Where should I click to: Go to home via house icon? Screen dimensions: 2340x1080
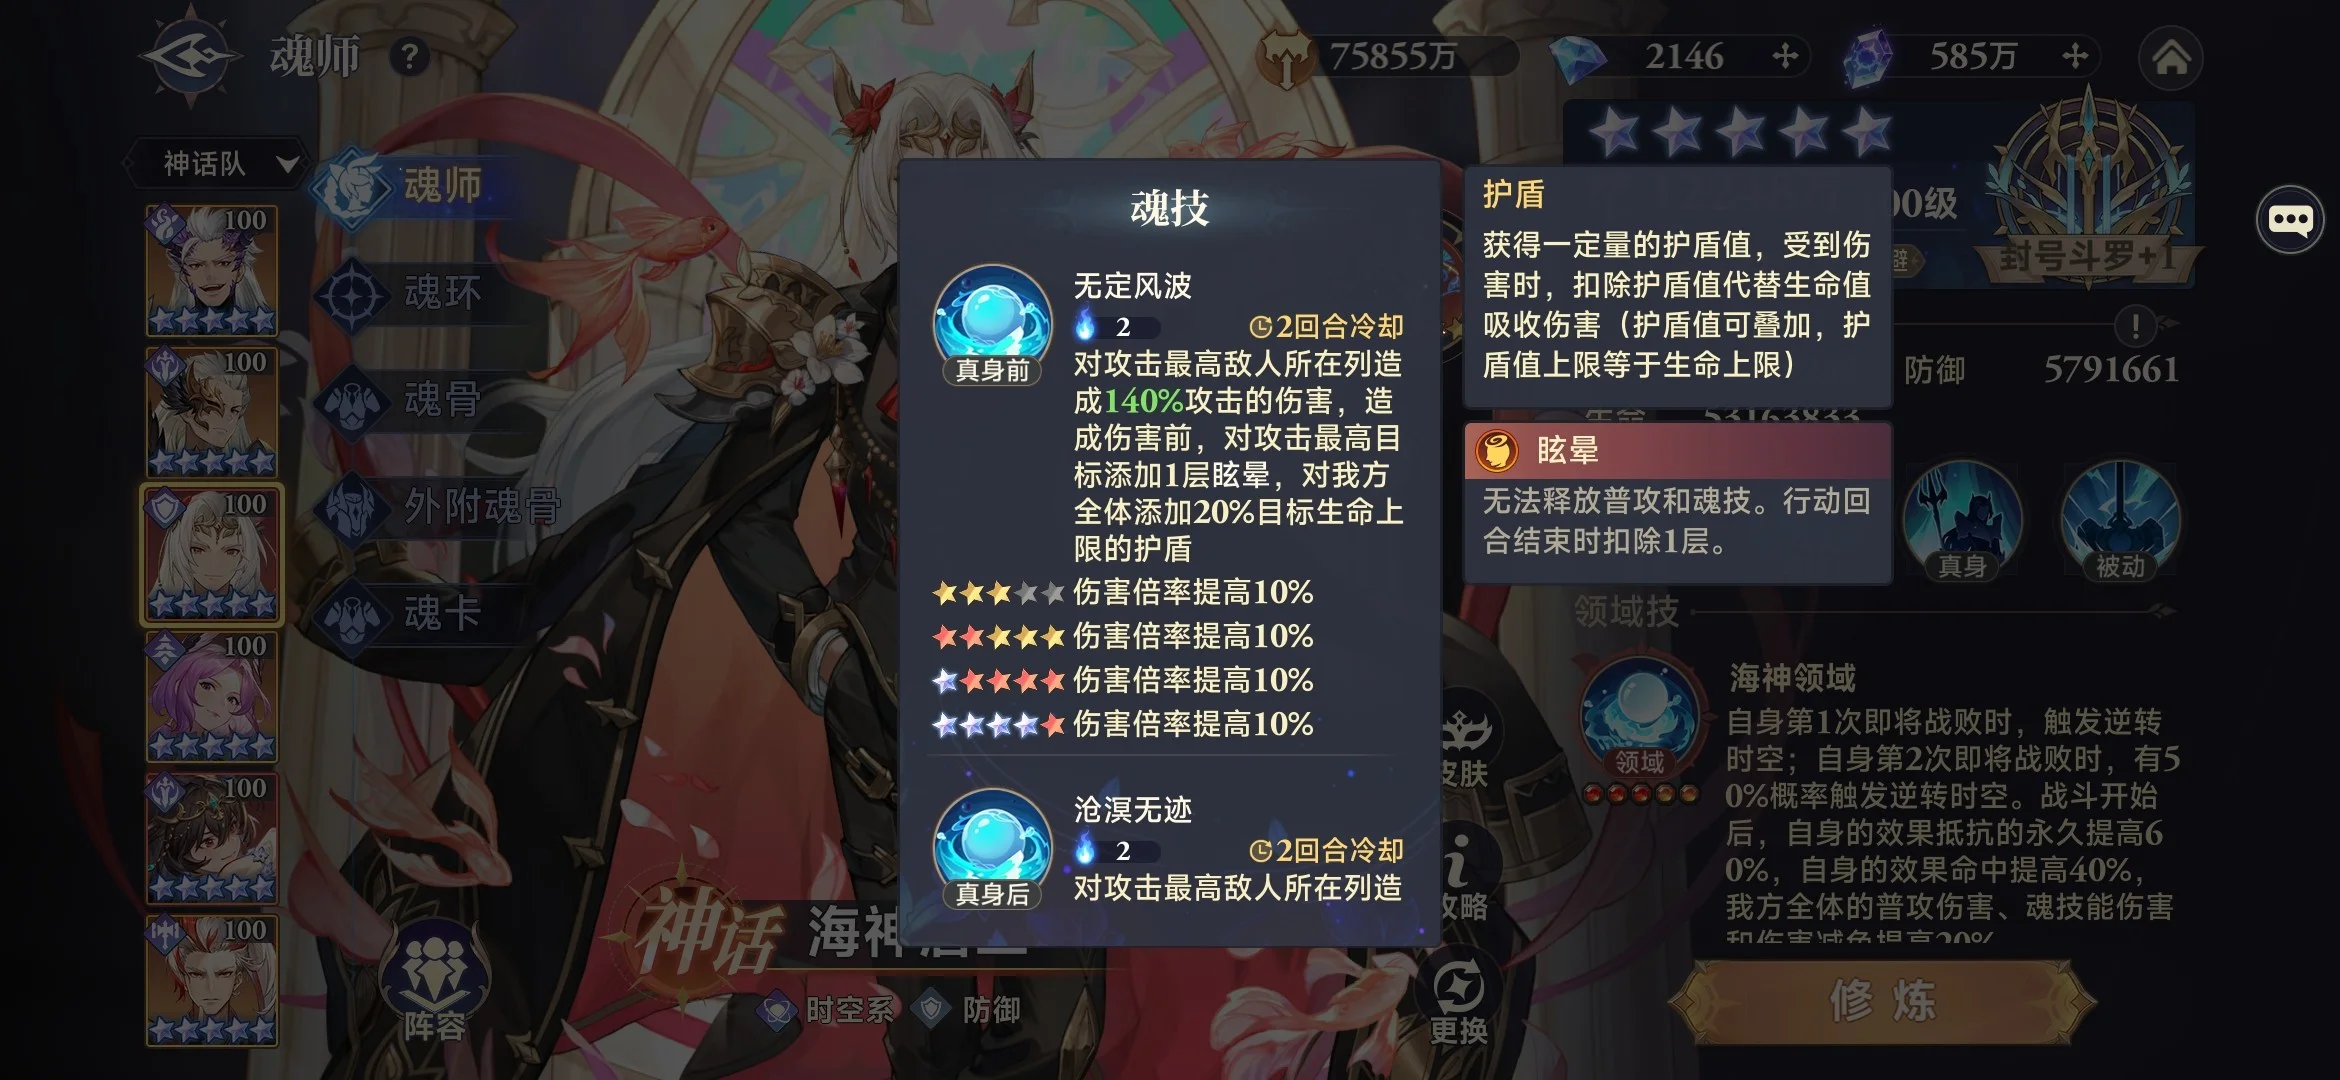[x=2170, y=58]
